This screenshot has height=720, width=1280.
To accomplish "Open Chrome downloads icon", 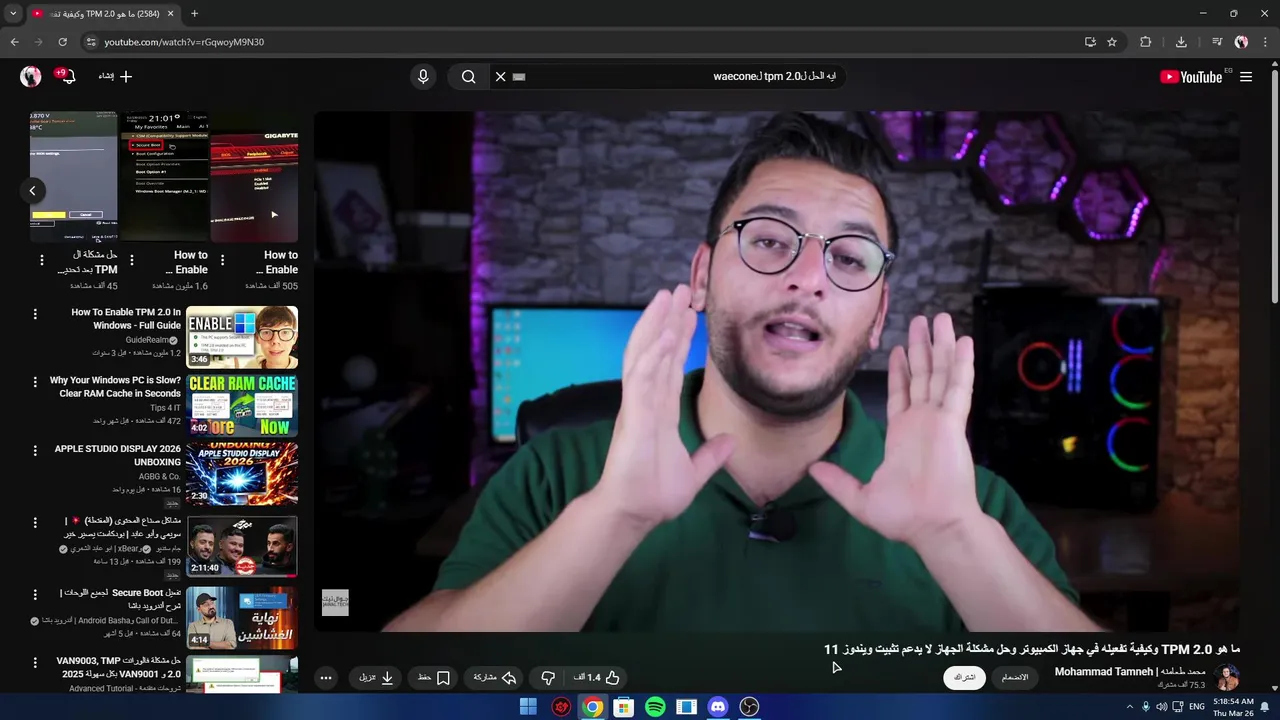I will tap(1181, 42).
